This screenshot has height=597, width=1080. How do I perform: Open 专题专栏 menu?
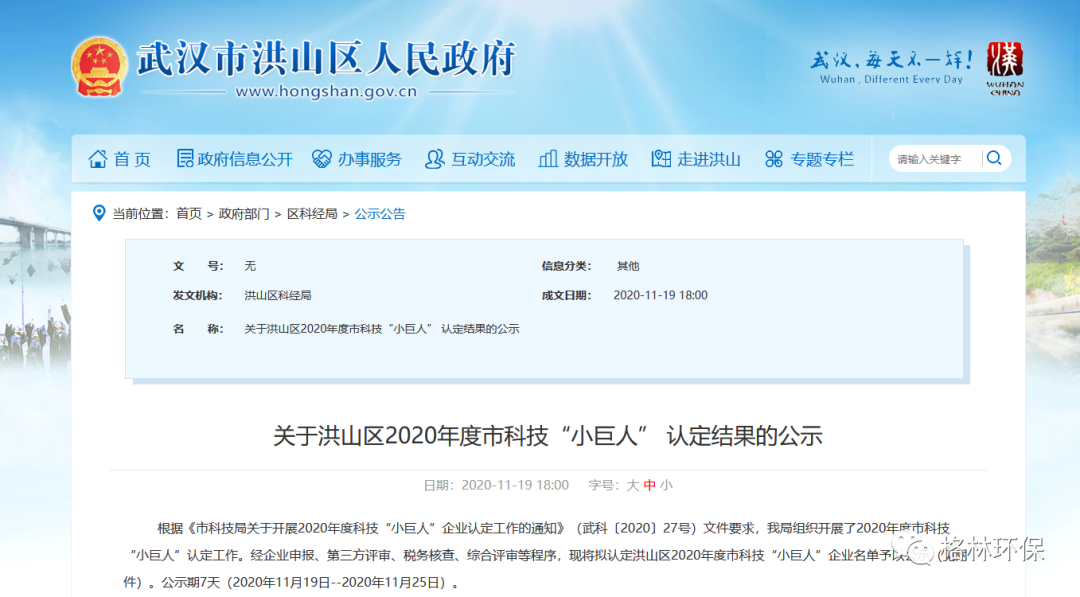pos(822,160)
